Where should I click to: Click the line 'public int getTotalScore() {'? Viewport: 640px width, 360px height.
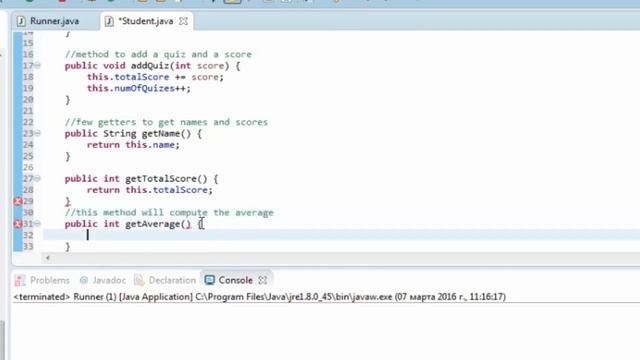141,179
